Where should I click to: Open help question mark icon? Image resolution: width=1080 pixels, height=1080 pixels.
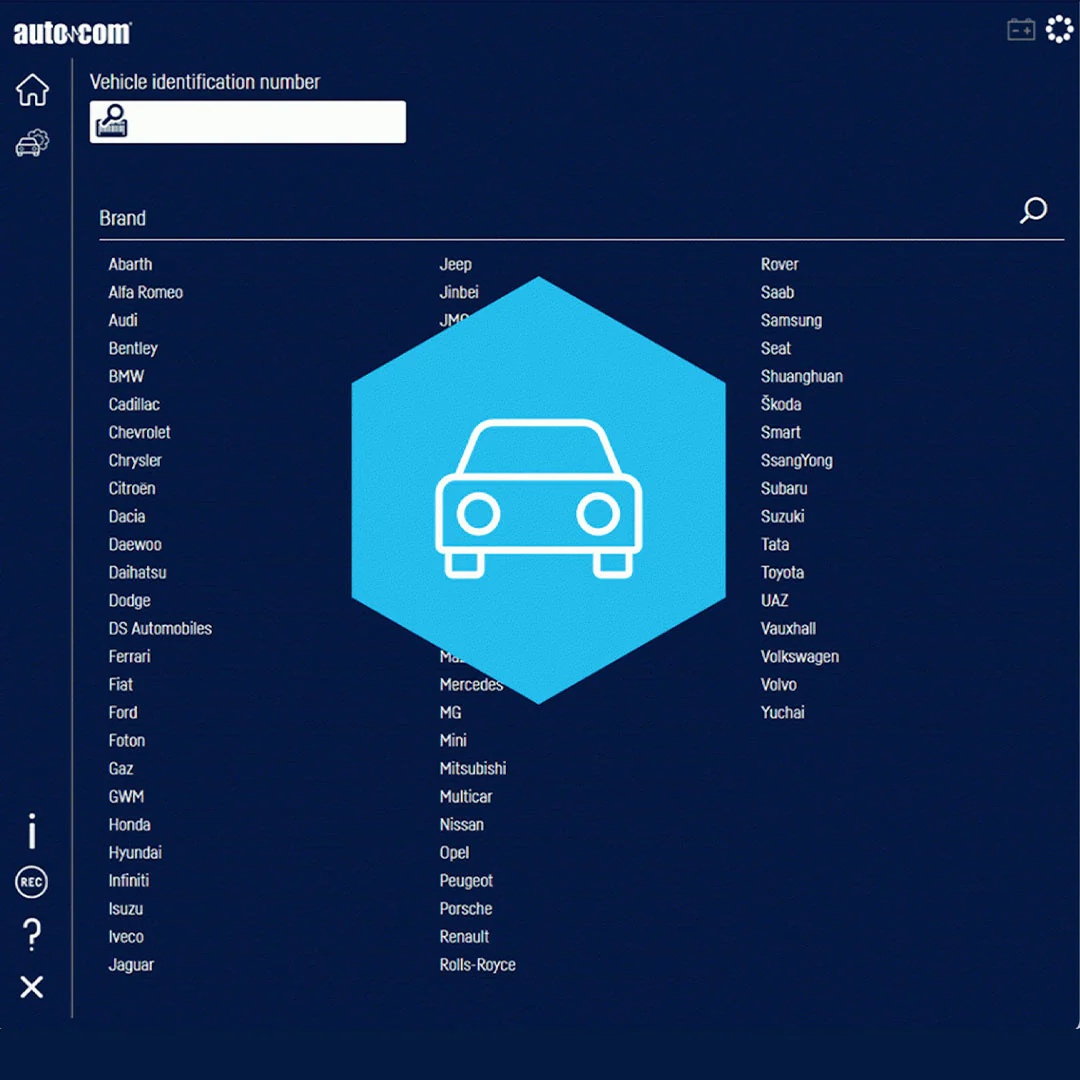coord(32,936)
